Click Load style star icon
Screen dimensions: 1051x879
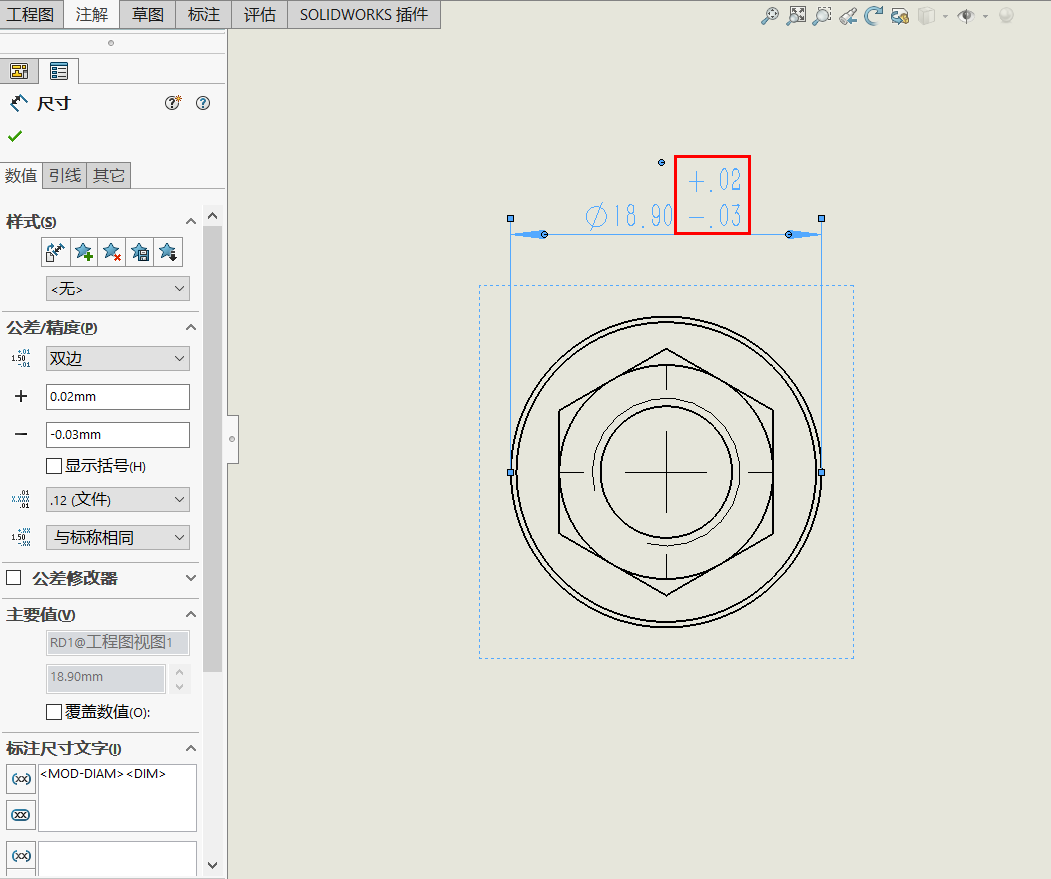click(x=168, y=252)
